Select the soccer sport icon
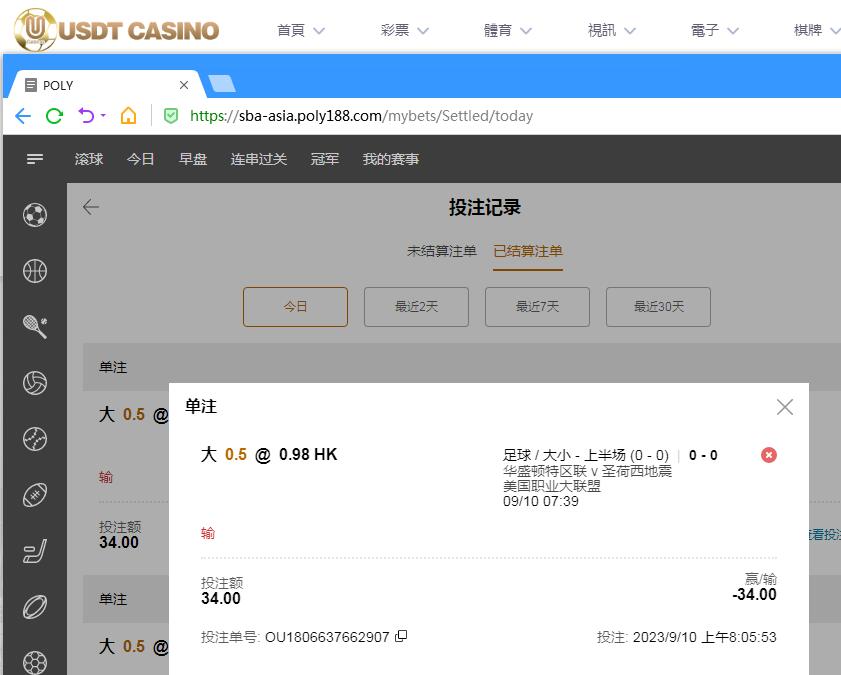Screen dimensions: 841x675 point(35,215)
